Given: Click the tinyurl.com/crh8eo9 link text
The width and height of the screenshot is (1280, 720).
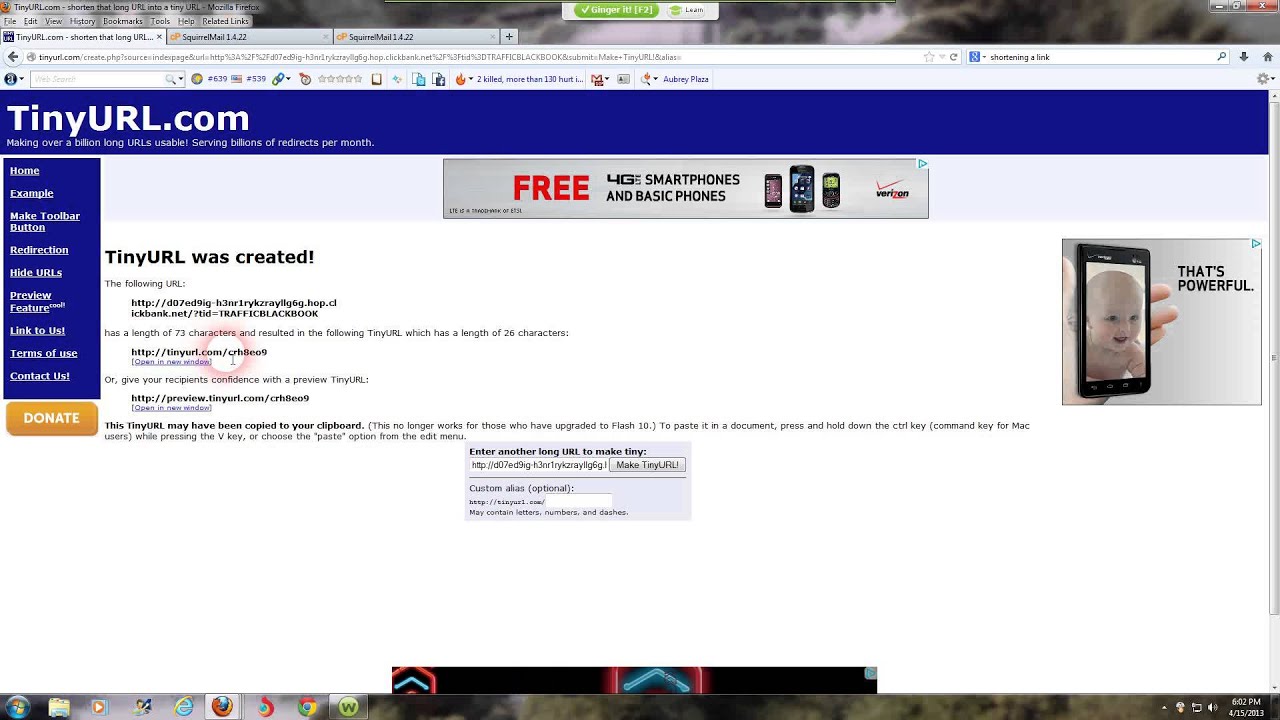Looking at the screenshot, I should coord(199,352).
